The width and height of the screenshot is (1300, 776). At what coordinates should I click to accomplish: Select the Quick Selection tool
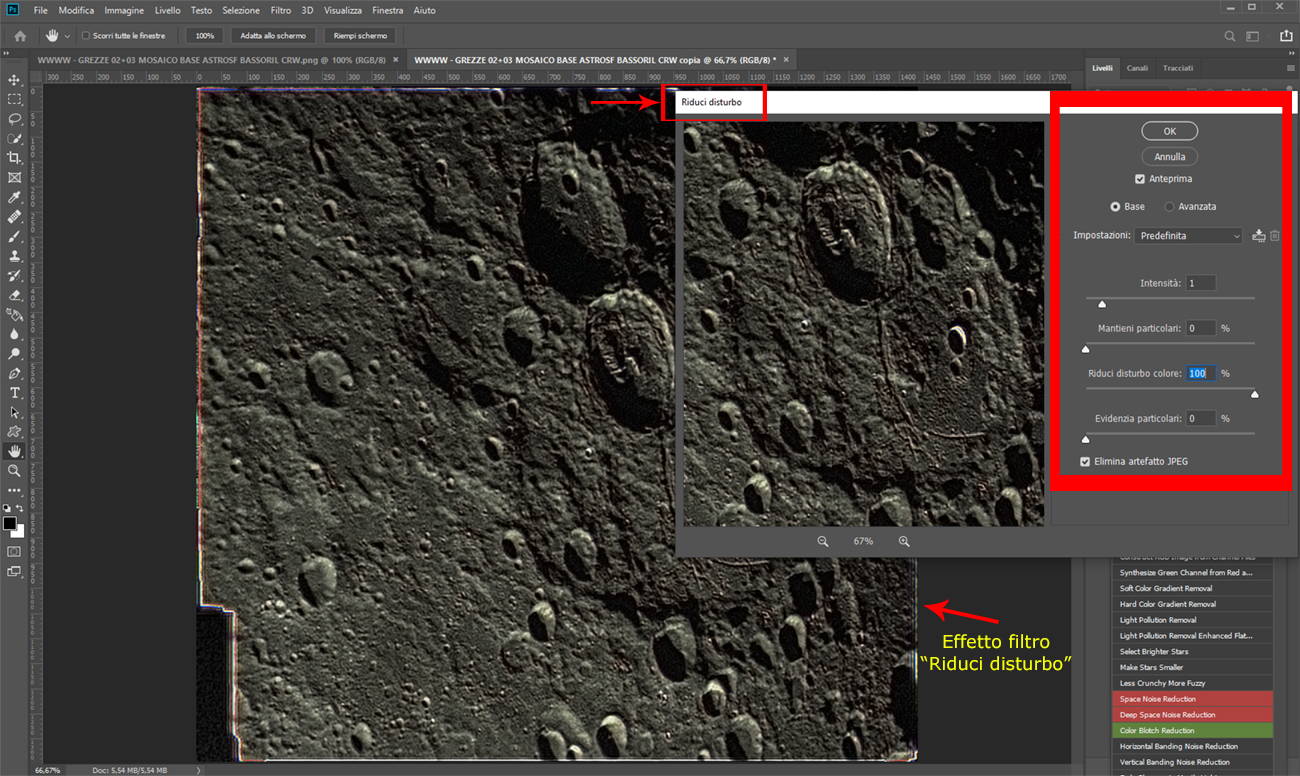[14, 138]
